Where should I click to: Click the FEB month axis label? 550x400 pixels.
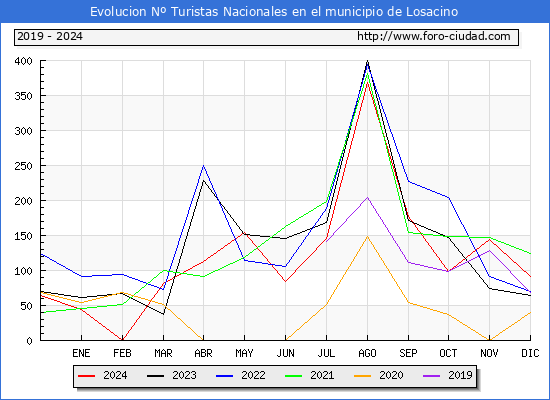pos(122,353)
